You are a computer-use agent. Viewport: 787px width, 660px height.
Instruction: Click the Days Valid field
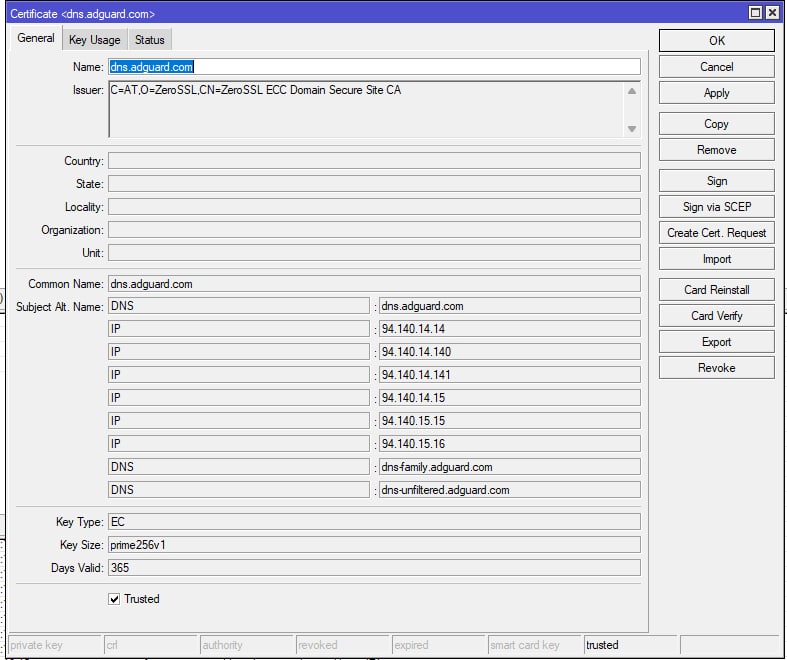(374, 568)
